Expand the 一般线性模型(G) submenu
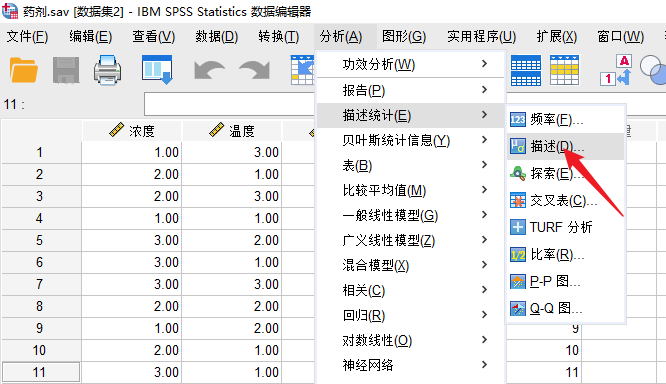 (x=411, y=215)
